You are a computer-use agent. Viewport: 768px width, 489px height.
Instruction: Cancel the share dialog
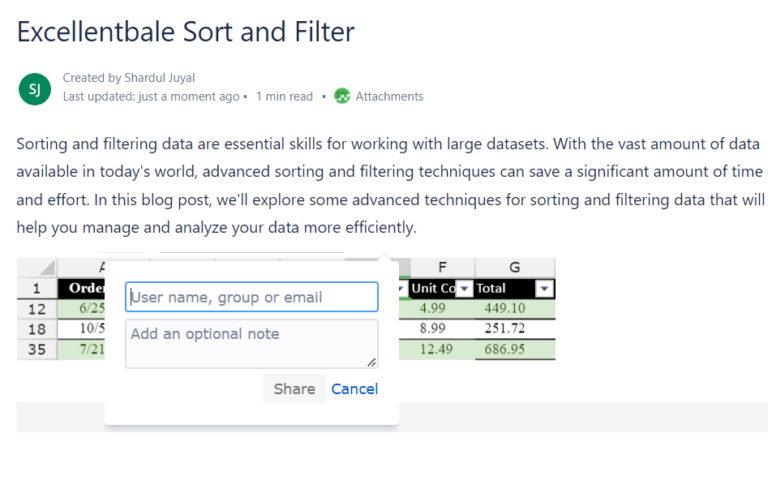[x=354, y=389]
